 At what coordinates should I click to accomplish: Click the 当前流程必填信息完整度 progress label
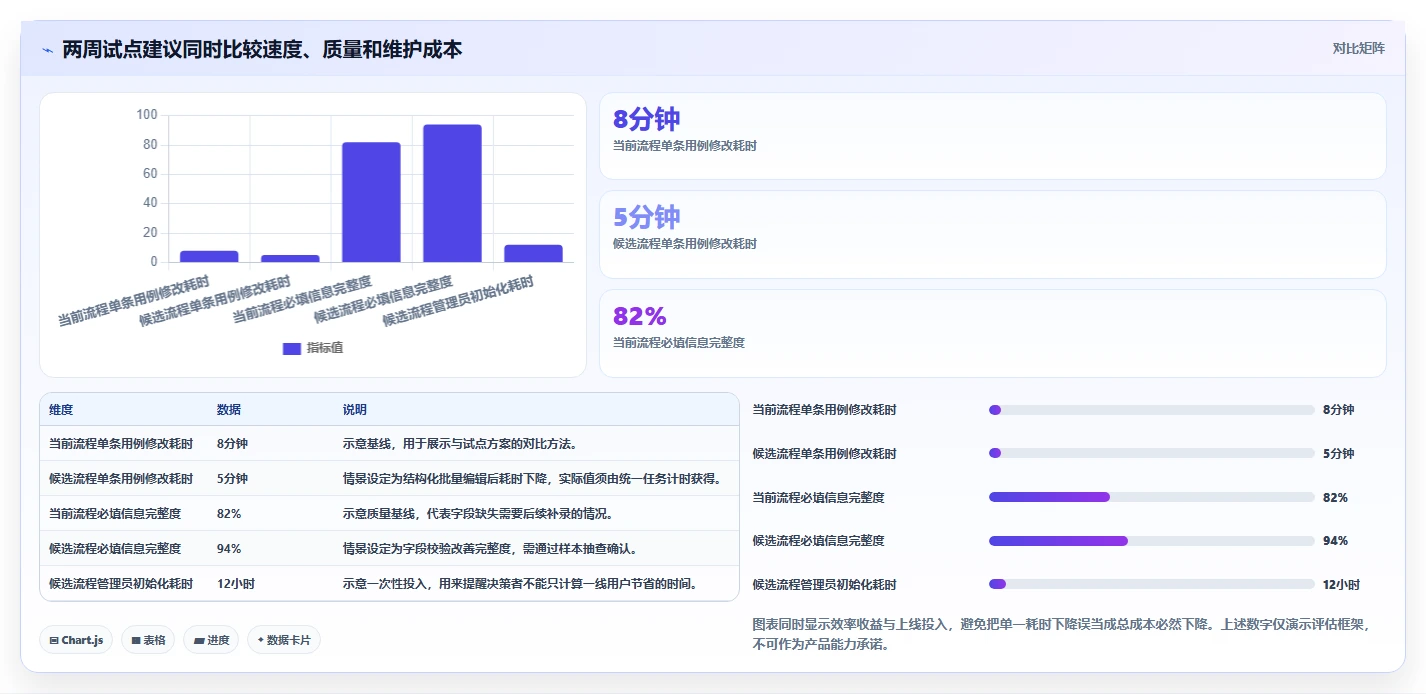pos(818,497)
